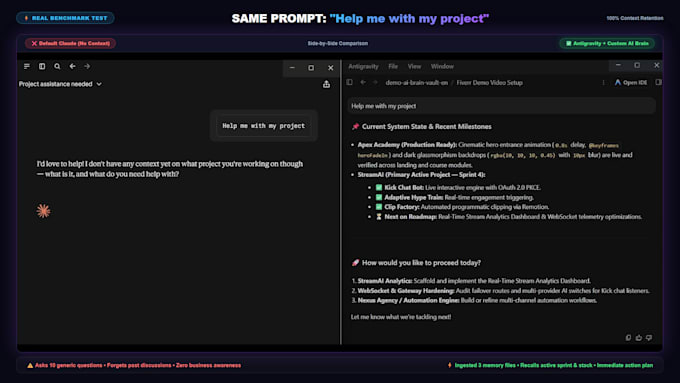Click the 'Next on Roadmap' item

pyautogui.click(x=509, y=216)
